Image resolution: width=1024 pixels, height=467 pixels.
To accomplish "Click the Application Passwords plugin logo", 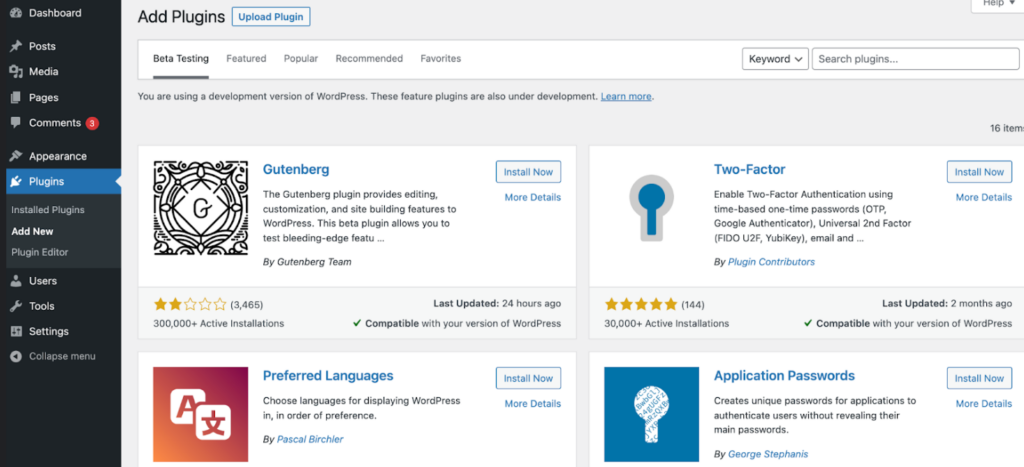I will click(651, 414).
